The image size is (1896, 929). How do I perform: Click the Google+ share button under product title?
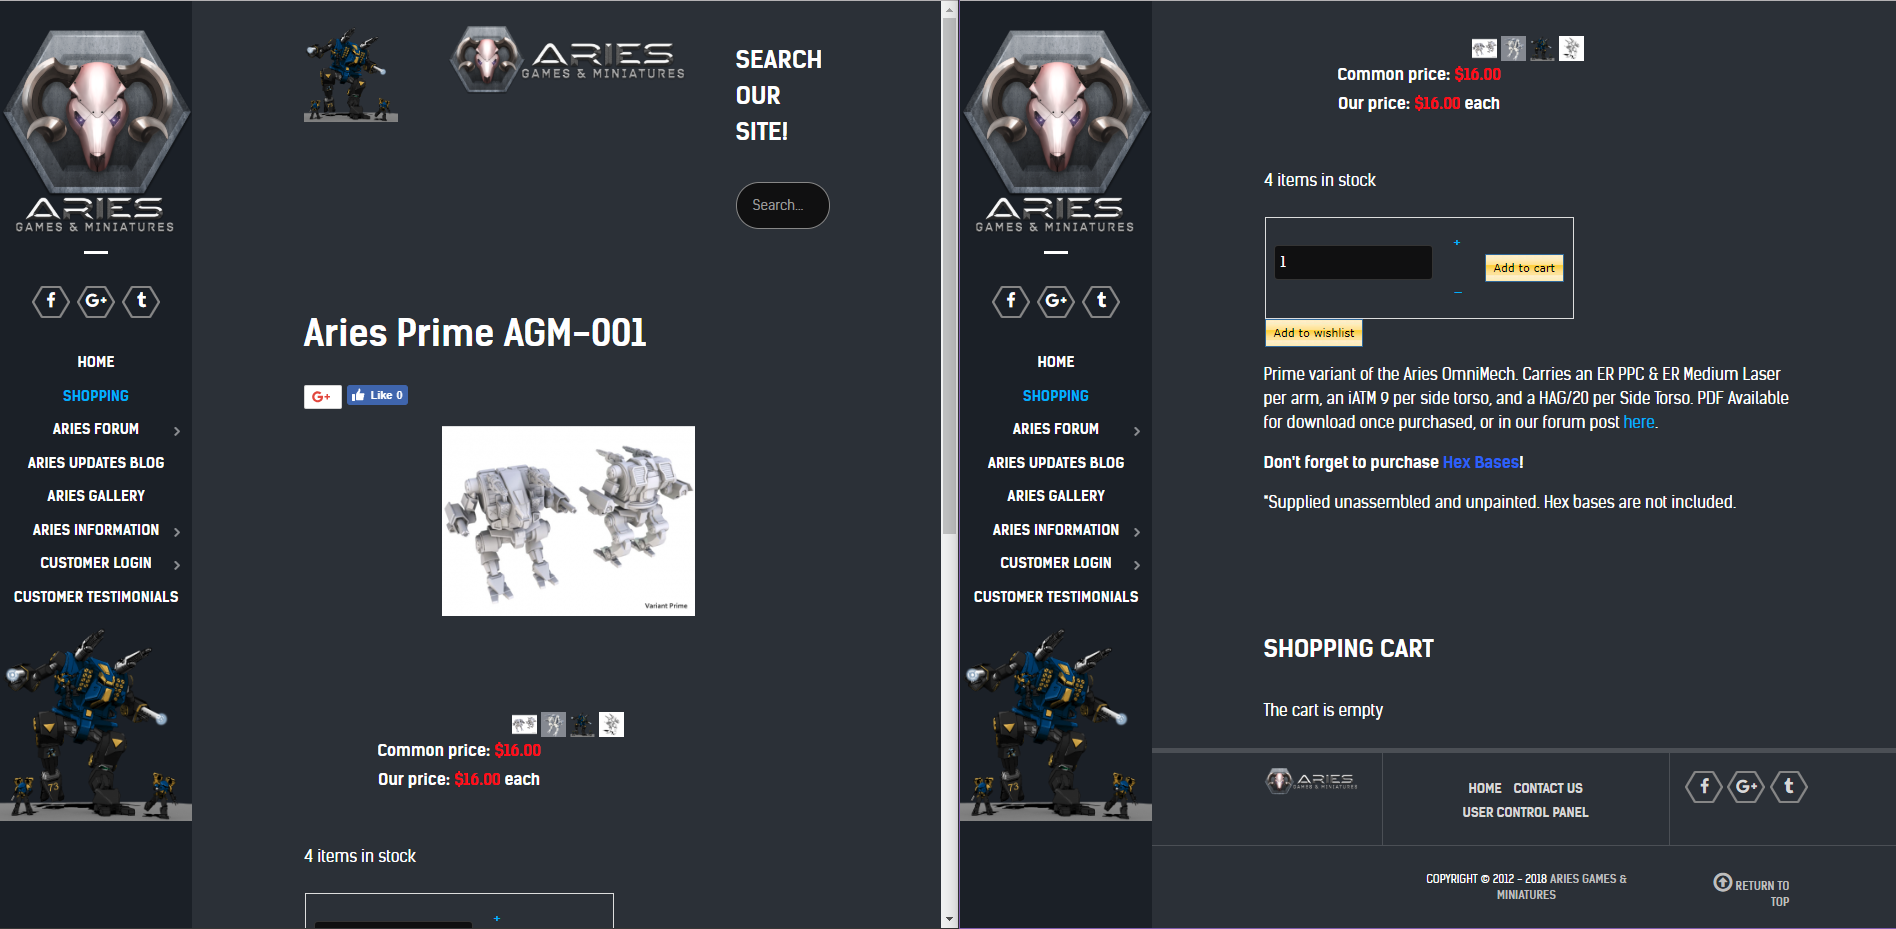323,397
